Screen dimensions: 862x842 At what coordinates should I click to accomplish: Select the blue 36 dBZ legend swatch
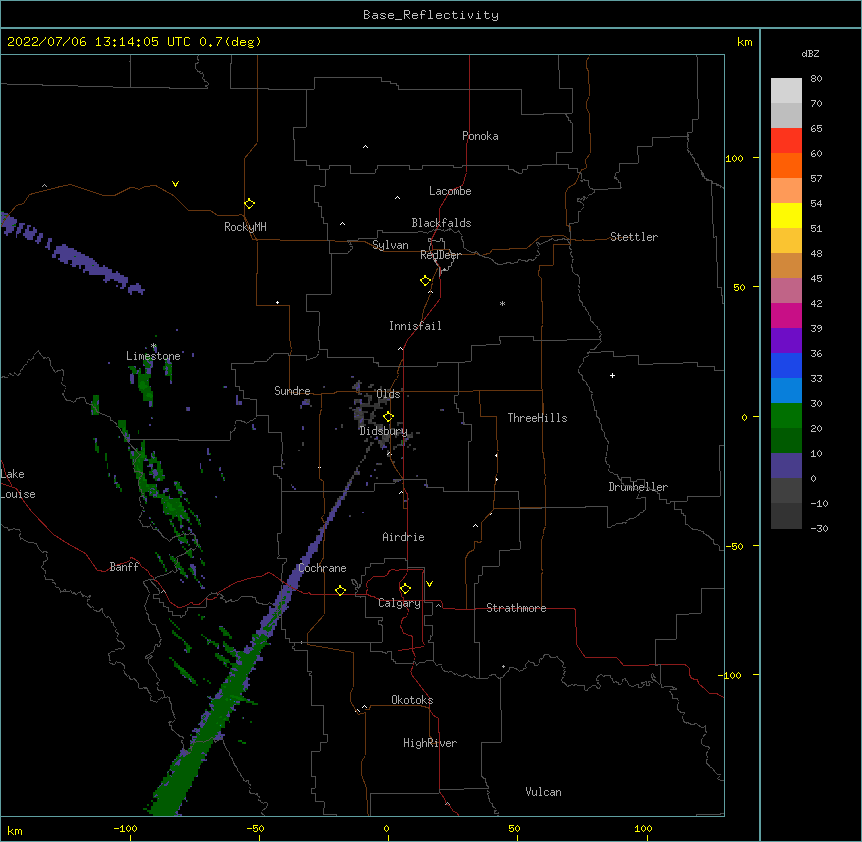786,365
